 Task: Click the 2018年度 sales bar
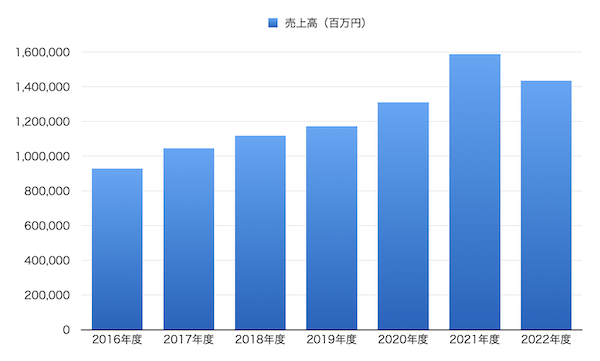[x=260, y=233]
